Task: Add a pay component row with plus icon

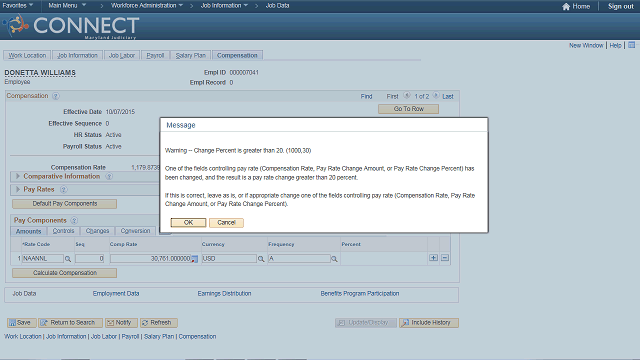Action: (433, 258)
